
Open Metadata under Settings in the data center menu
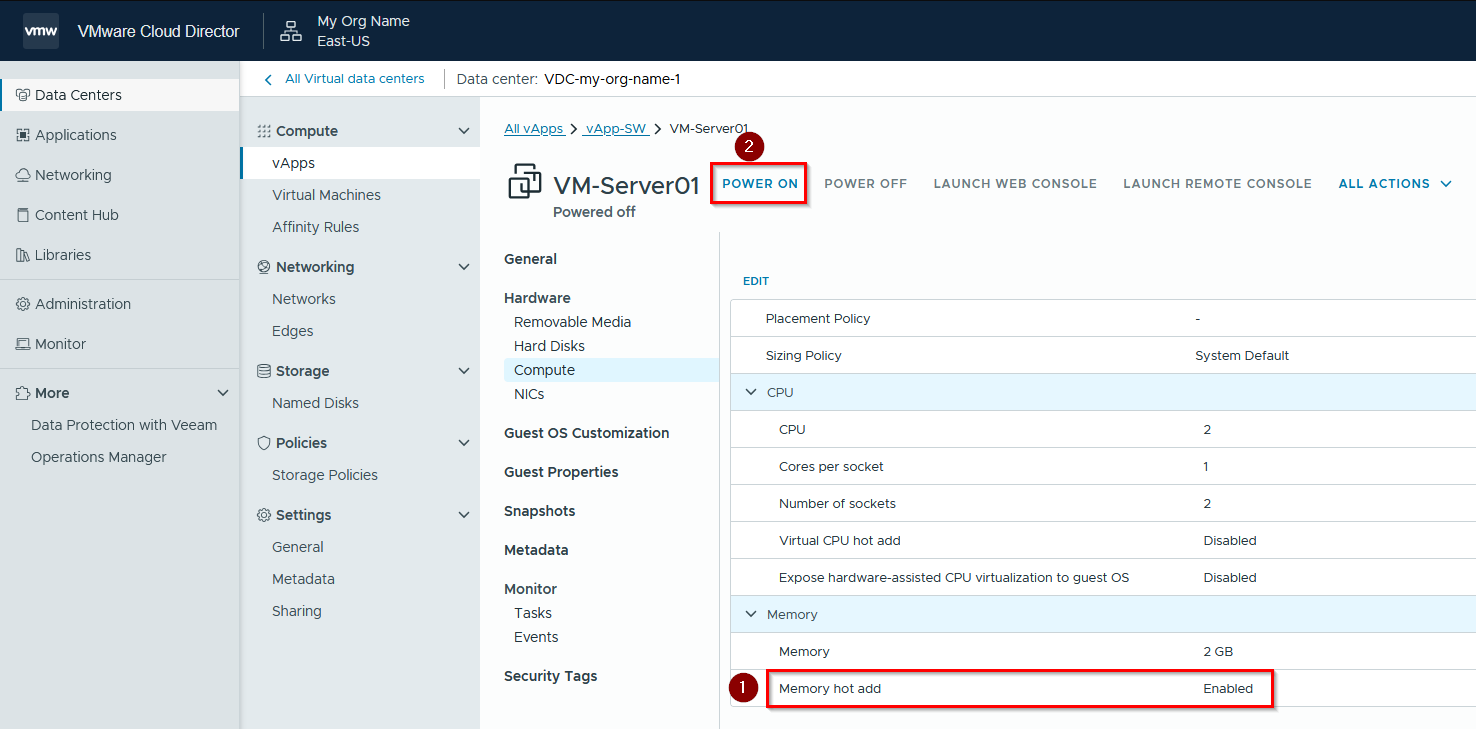point(303,579)
